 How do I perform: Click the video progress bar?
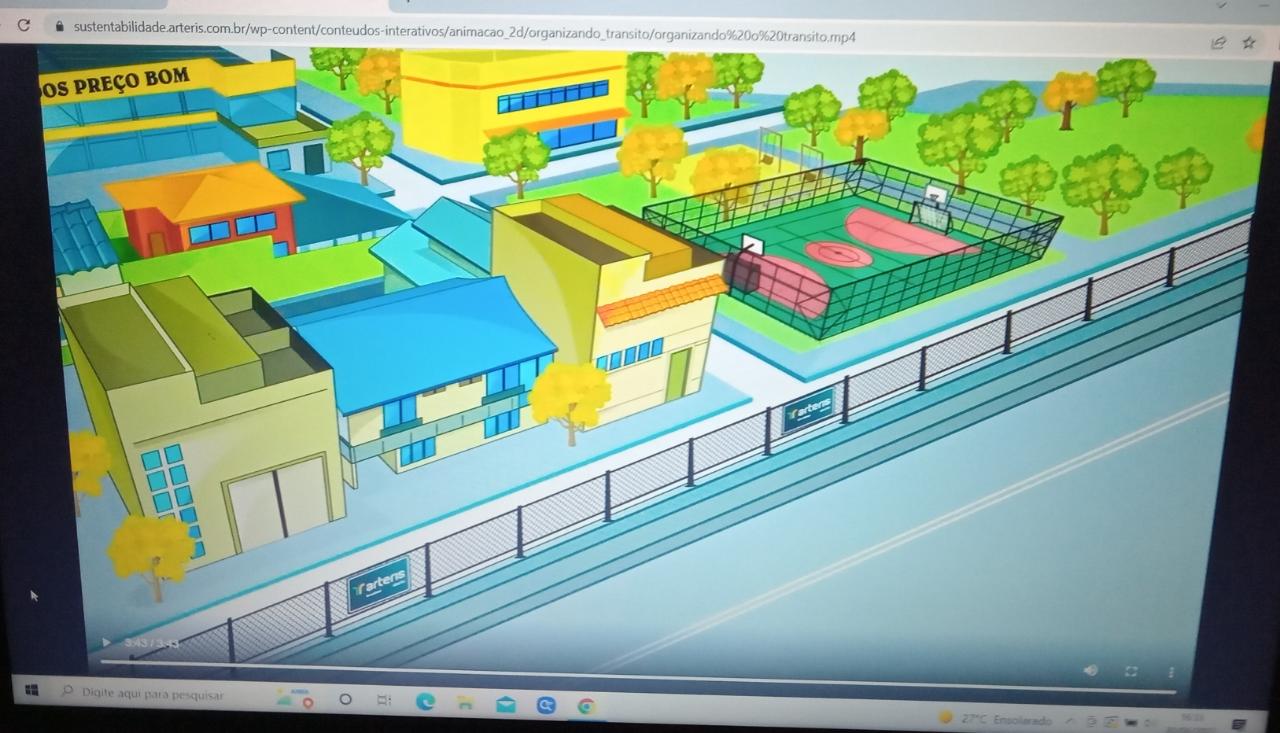click(x=638, y=677)
